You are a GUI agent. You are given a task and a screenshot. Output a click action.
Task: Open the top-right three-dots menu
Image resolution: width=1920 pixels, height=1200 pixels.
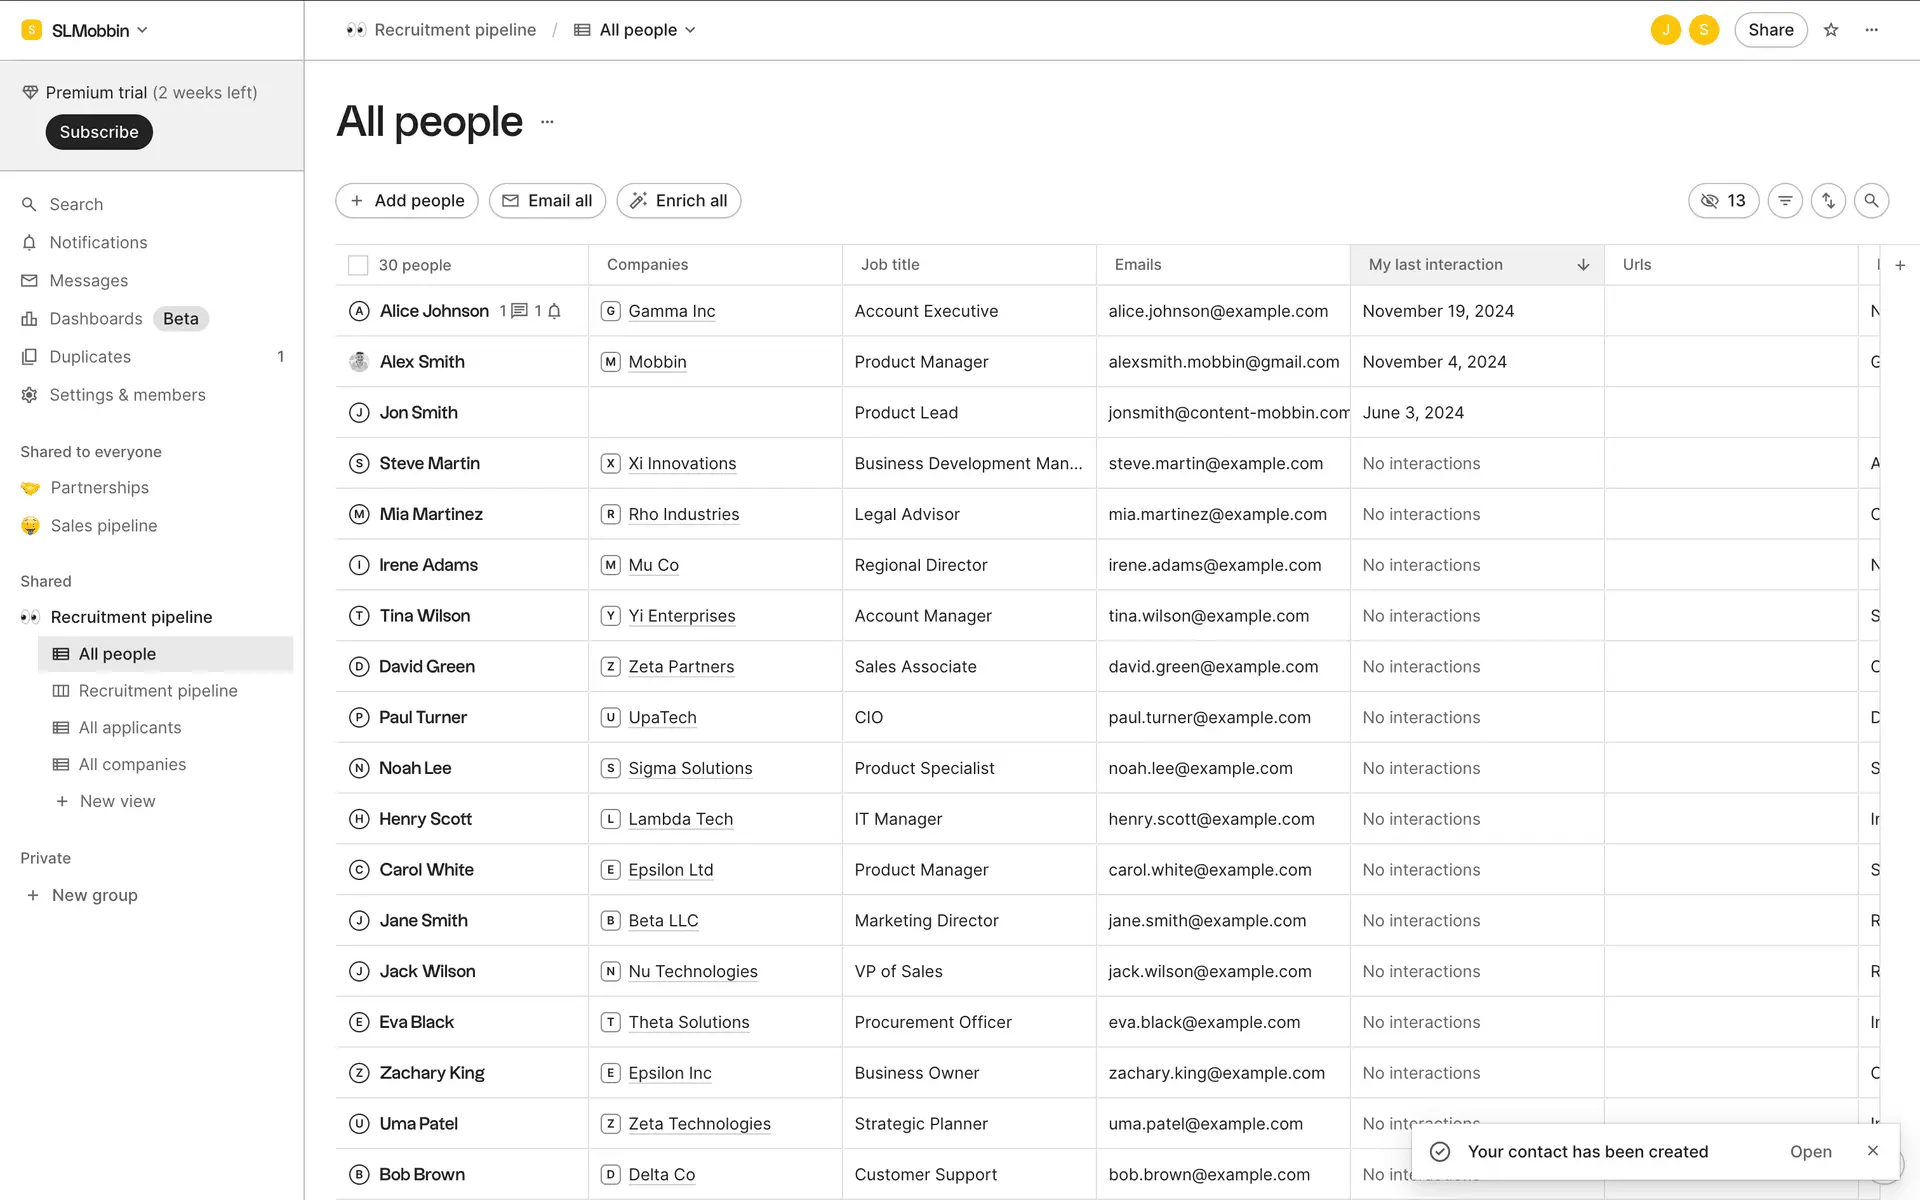pos(1872,30)
